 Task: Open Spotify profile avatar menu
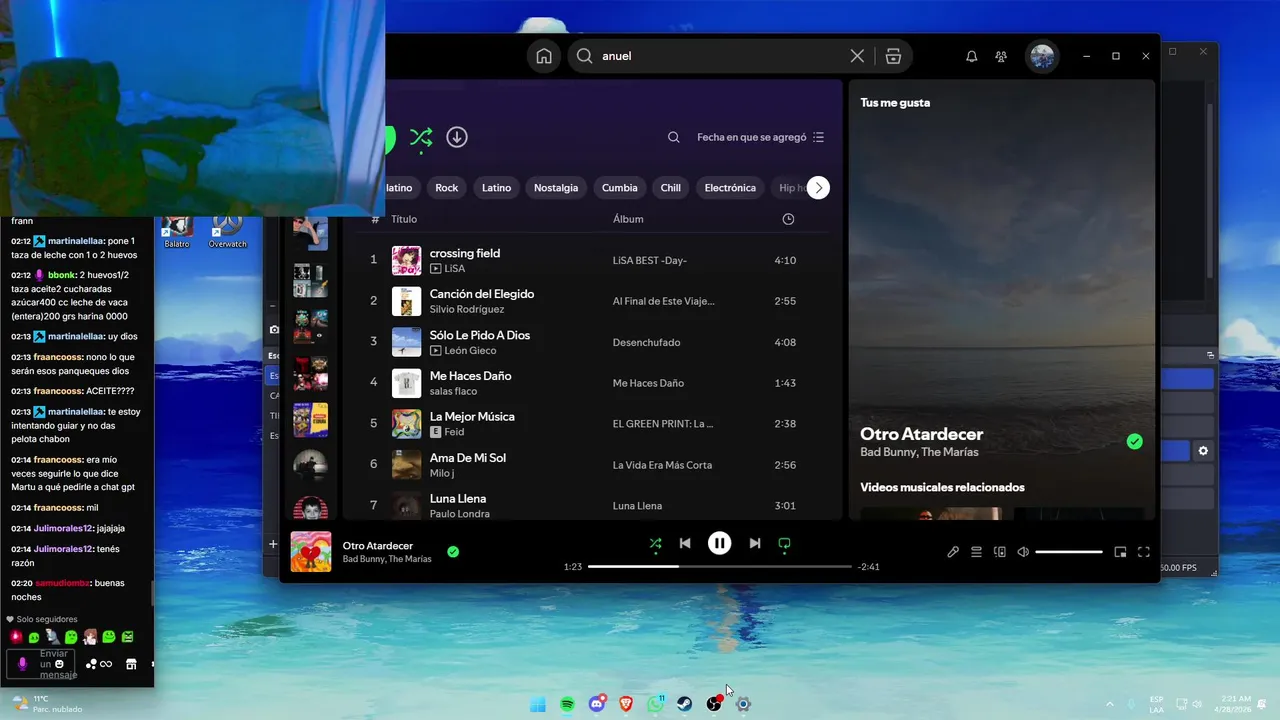click(1042, 56)
